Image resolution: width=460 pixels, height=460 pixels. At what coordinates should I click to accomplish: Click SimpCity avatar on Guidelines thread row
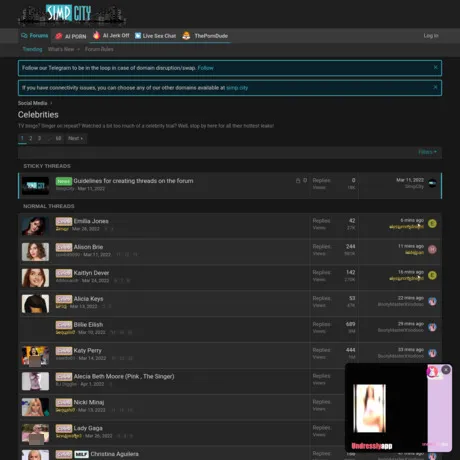(432, 183)
